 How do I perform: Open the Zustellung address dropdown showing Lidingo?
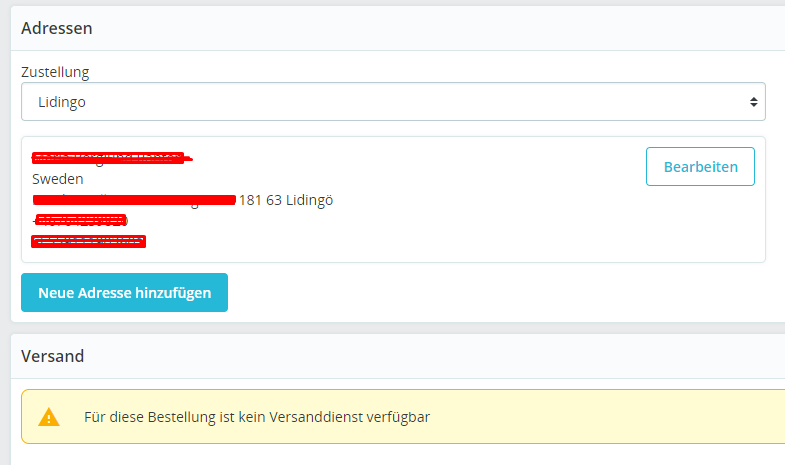tap(393, 102)
